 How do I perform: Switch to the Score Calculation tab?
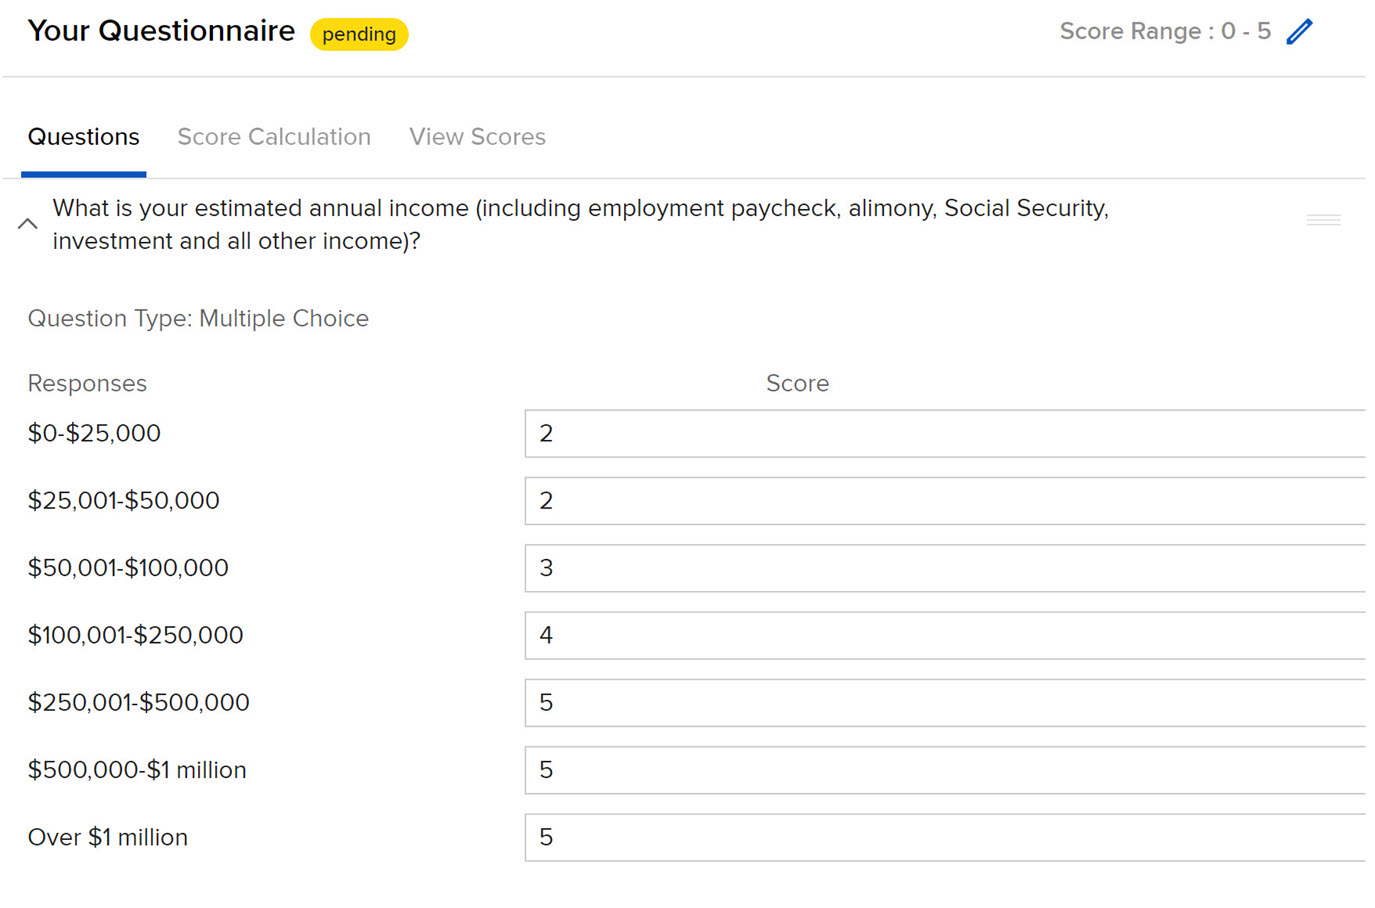coord(274,137)
